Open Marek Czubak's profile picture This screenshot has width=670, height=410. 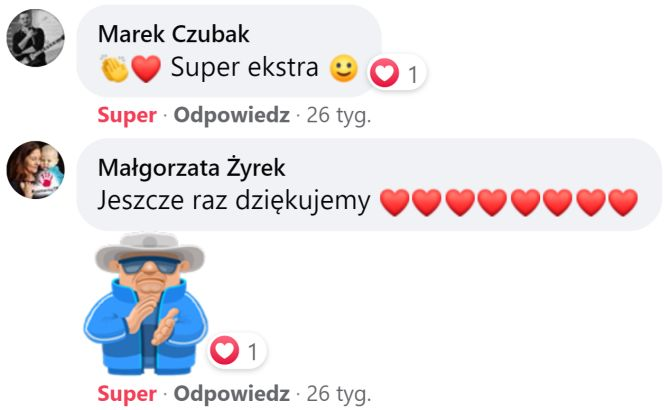35,38
